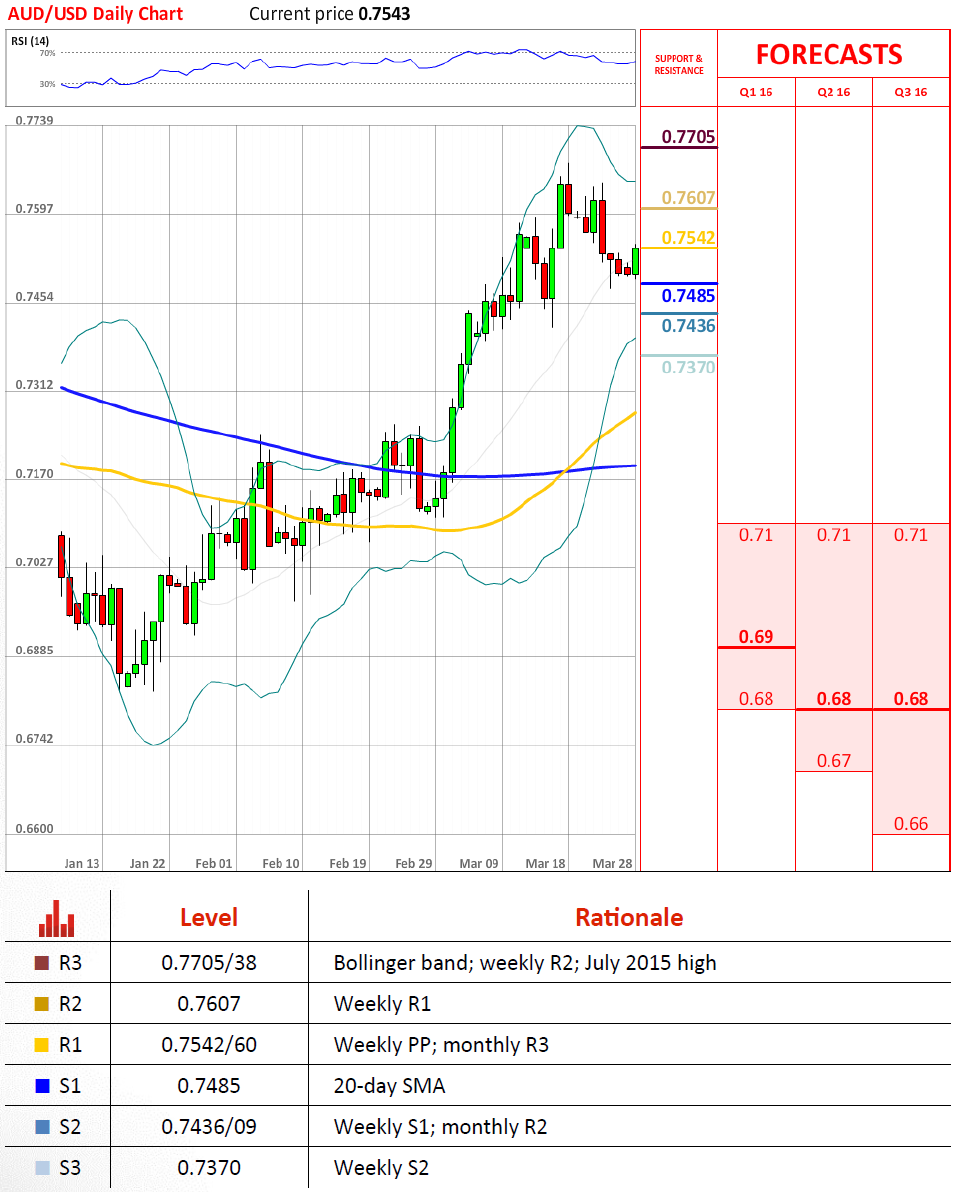Click the bold 0.68 Q2 forecast value
This screenshot has height=1192, width=959.
point(834,699)
